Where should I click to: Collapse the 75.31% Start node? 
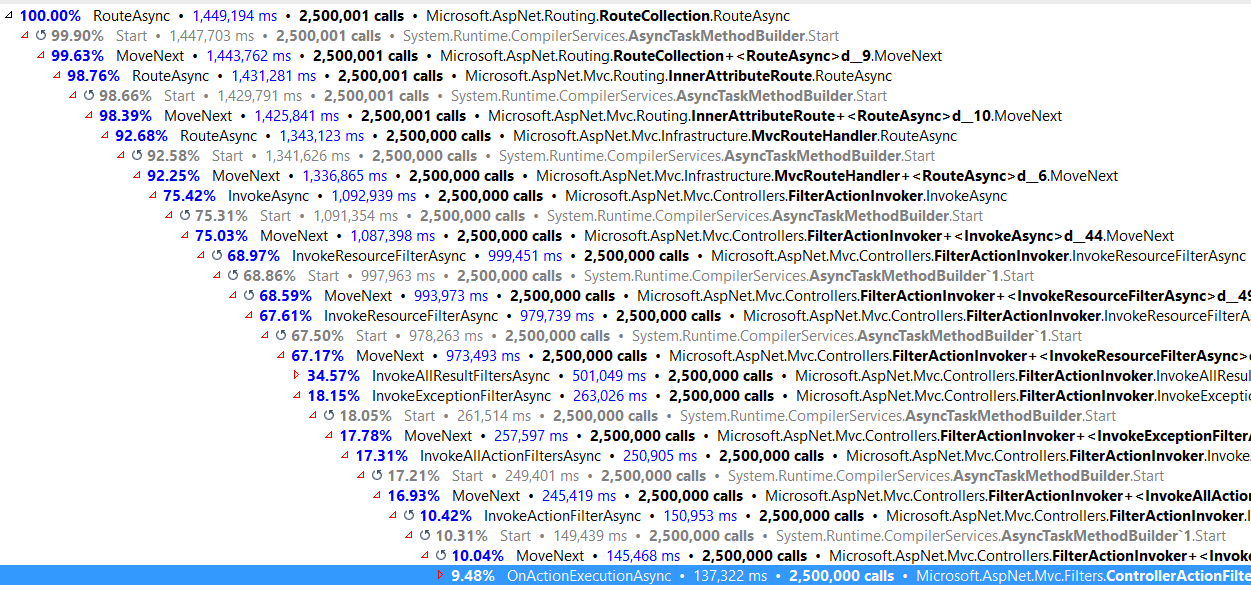click(168, 216)
